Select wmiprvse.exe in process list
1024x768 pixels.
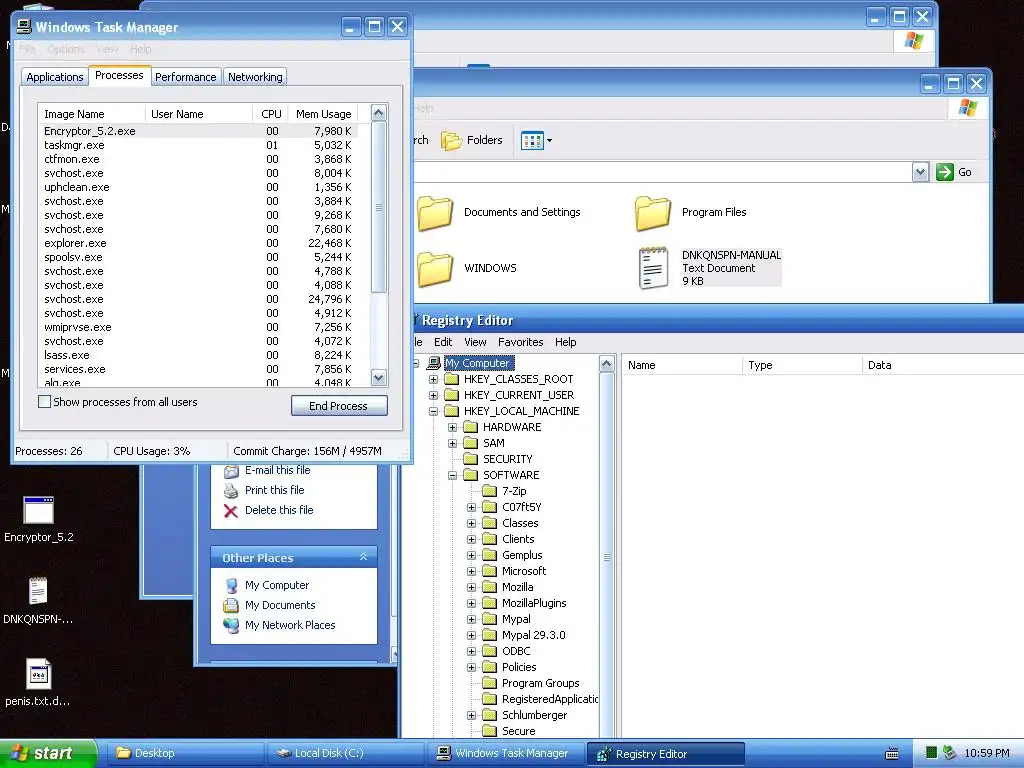tap(198, 327)
